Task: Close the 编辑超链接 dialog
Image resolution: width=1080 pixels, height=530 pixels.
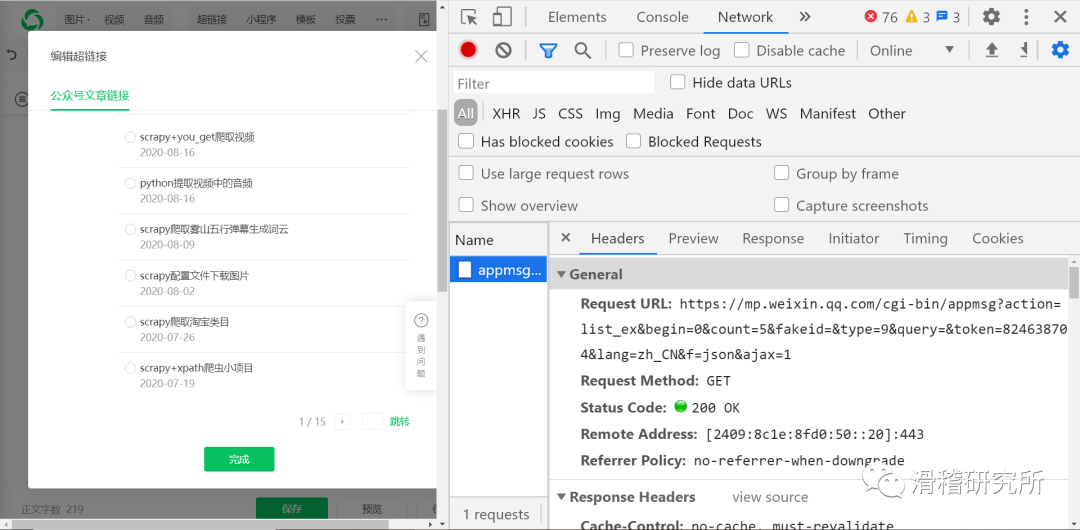Action: [x=421, y=57]
